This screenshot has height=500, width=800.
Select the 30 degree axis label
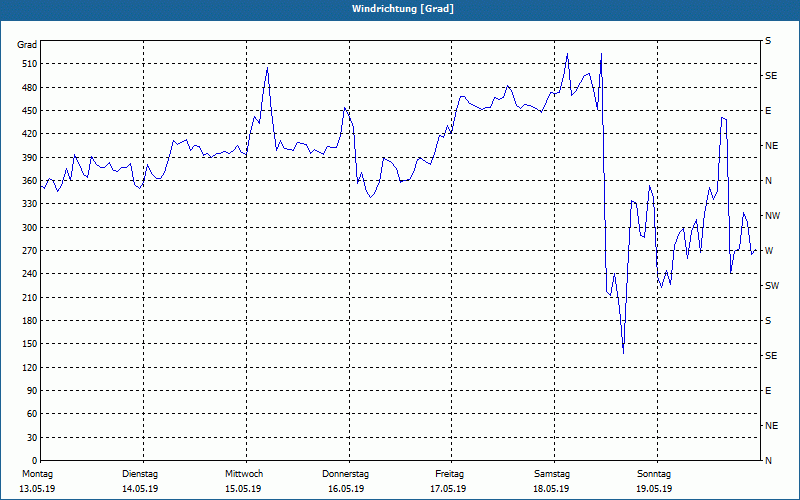point(32,438)
